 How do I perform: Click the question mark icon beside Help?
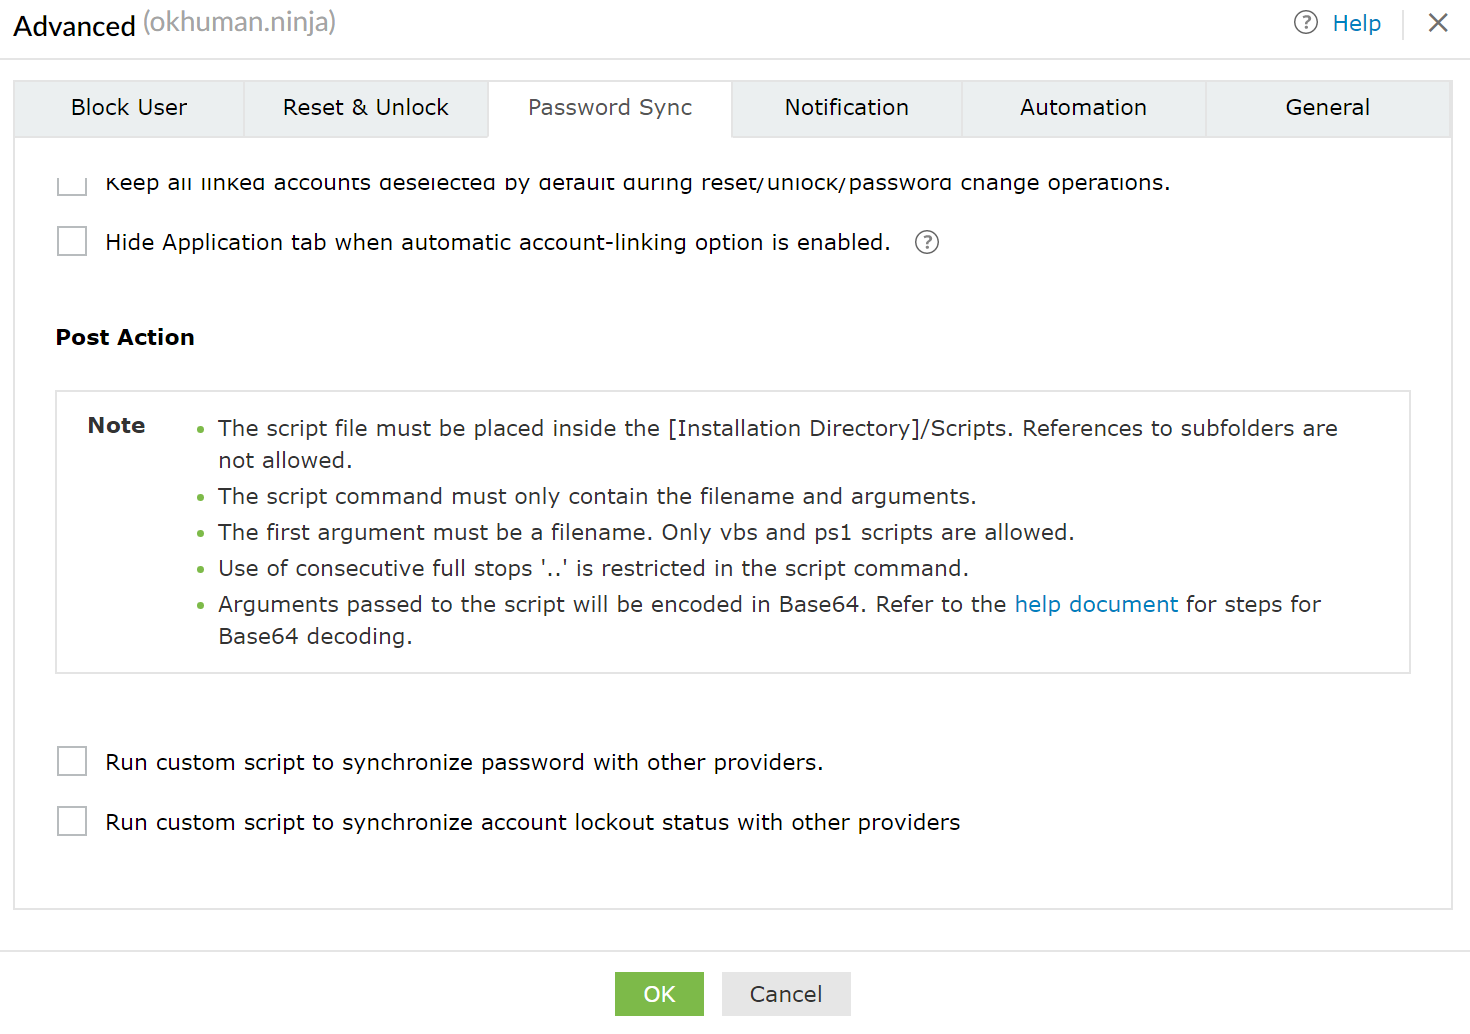pos(1305,23)
